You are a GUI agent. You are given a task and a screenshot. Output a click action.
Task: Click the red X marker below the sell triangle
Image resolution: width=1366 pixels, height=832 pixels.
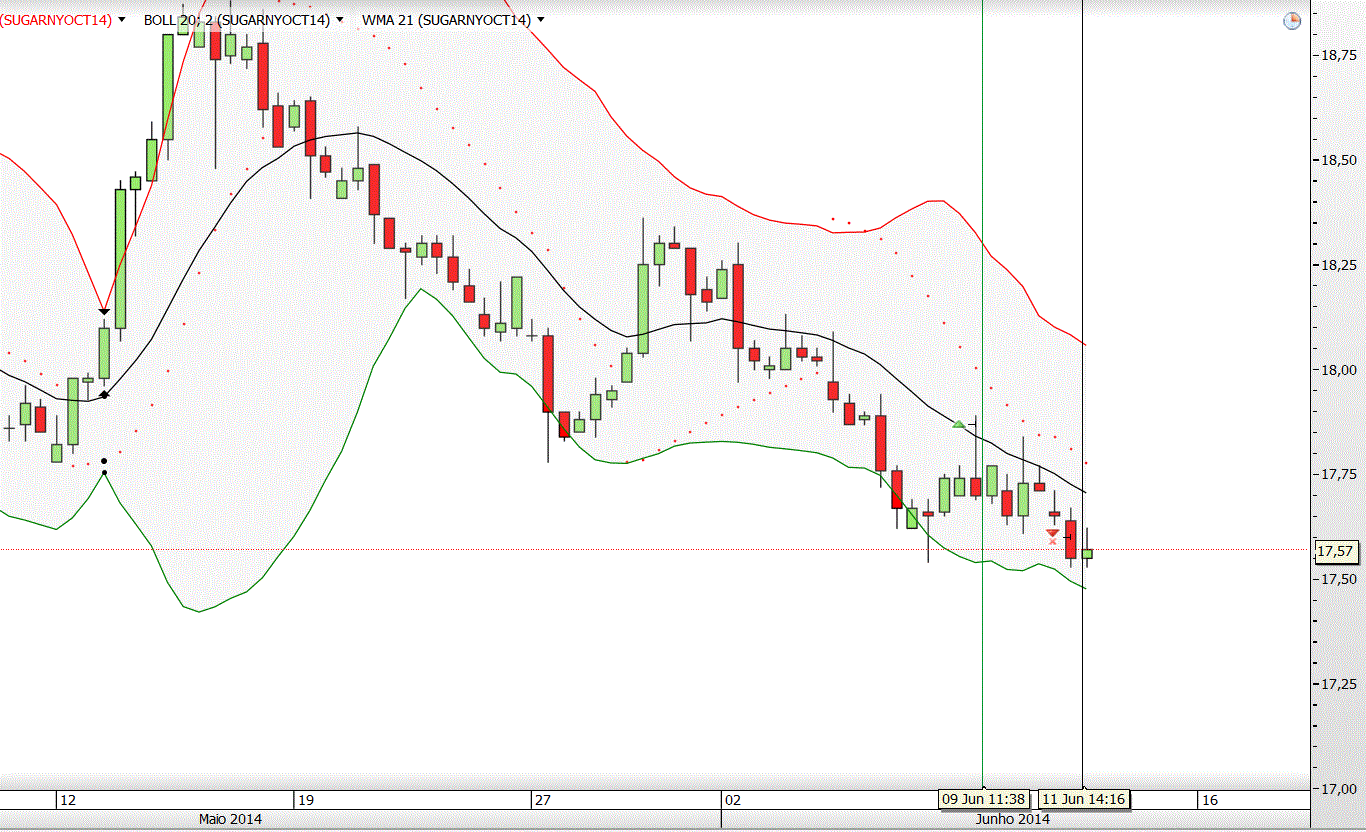pos(1052,541)
